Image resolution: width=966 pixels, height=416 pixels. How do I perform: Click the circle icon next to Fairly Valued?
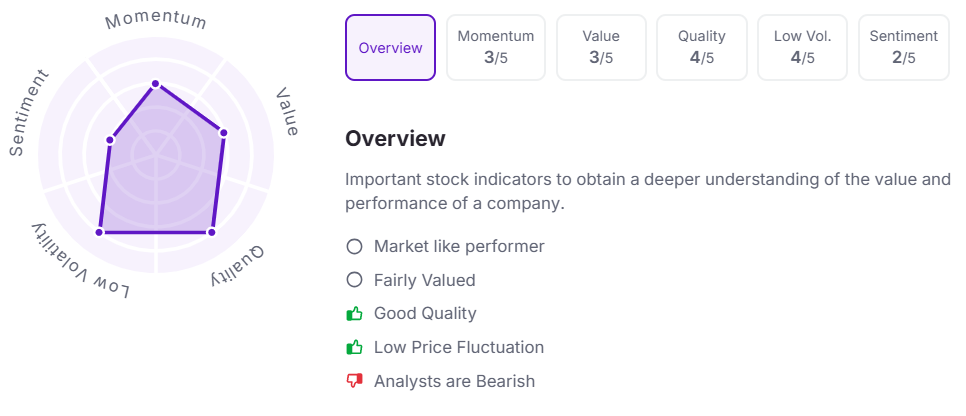[354, 280]
